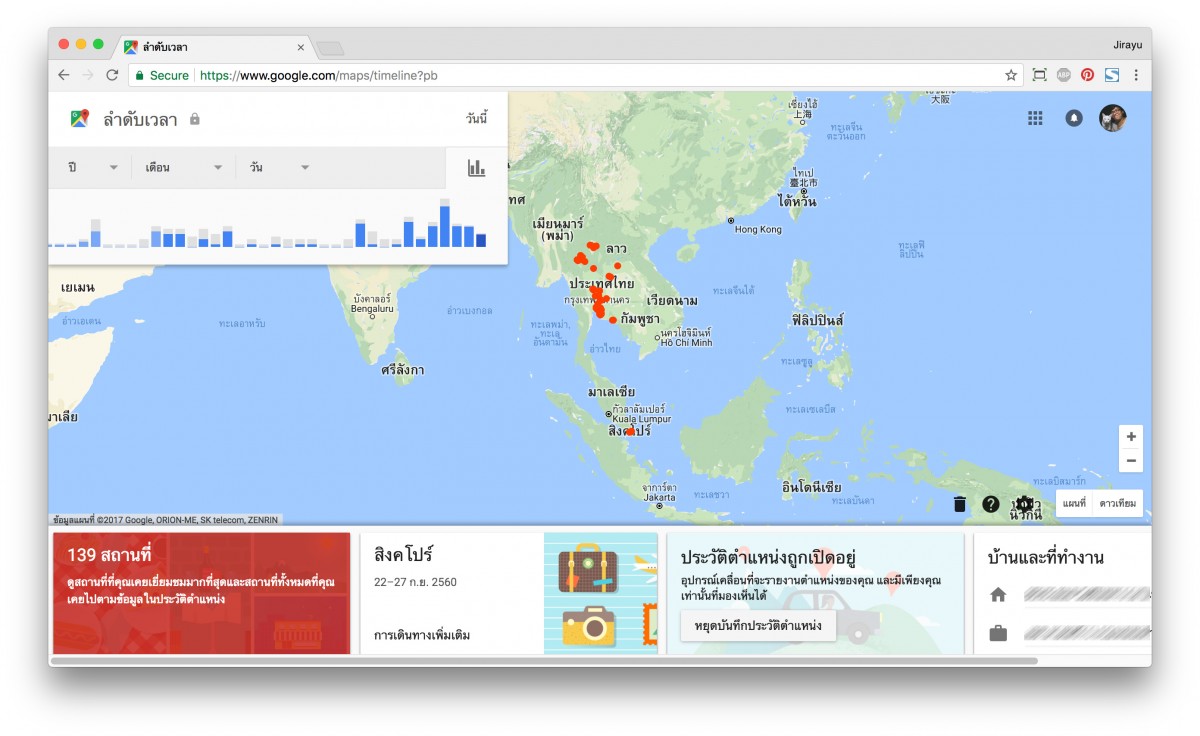The width and height of the screenshot is (1200, 736).
Task: Click the เวียดนาม country label
Action: point(672,300)
